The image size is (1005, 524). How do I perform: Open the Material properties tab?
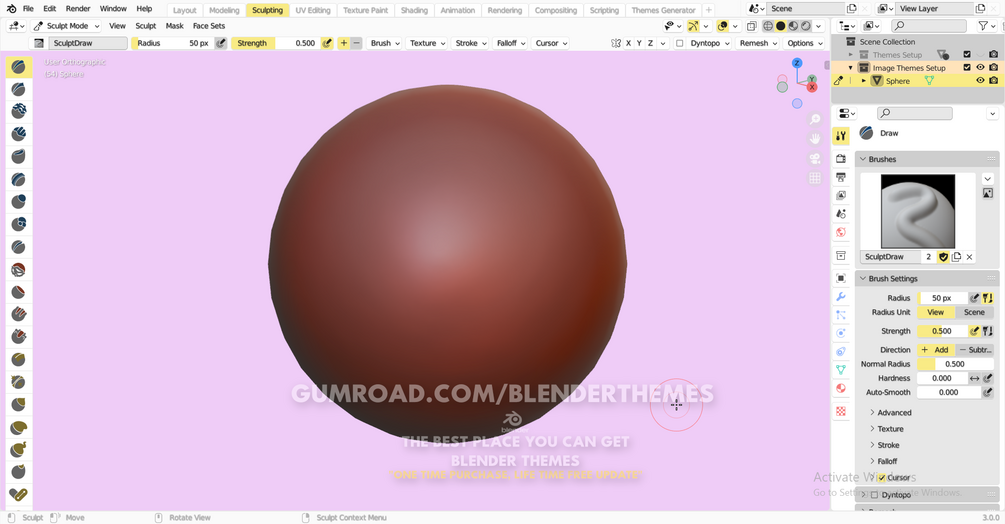(x=841, y=388)
